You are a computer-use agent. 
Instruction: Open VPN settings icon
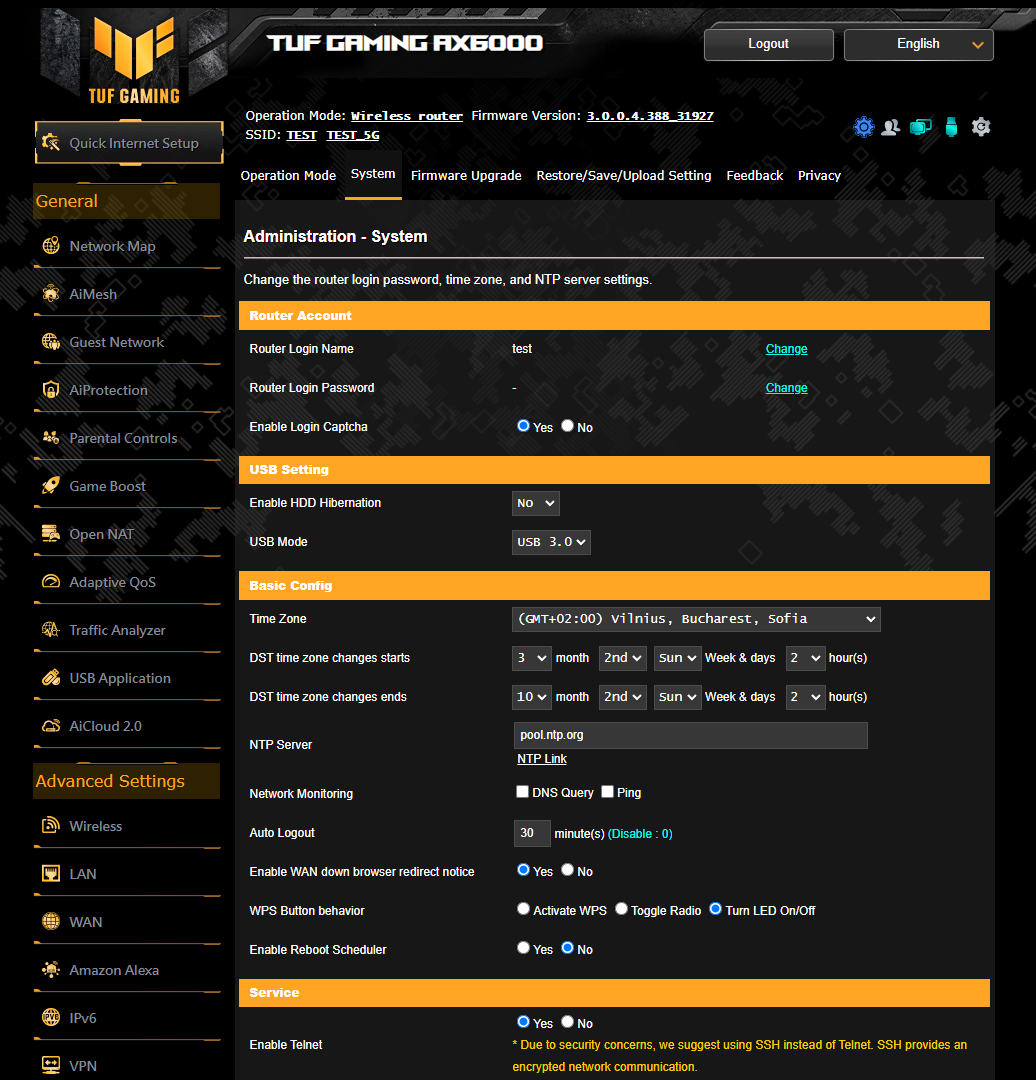click(x=51, y=1066)
